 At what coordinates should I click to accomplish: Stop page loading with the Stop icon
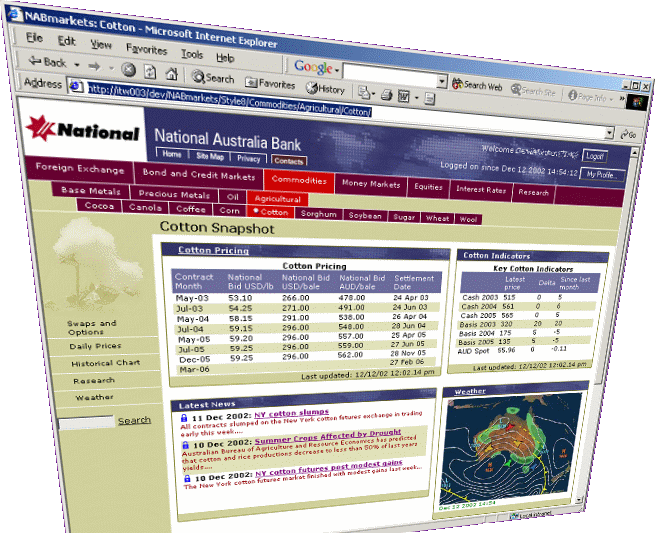(129, 69)
